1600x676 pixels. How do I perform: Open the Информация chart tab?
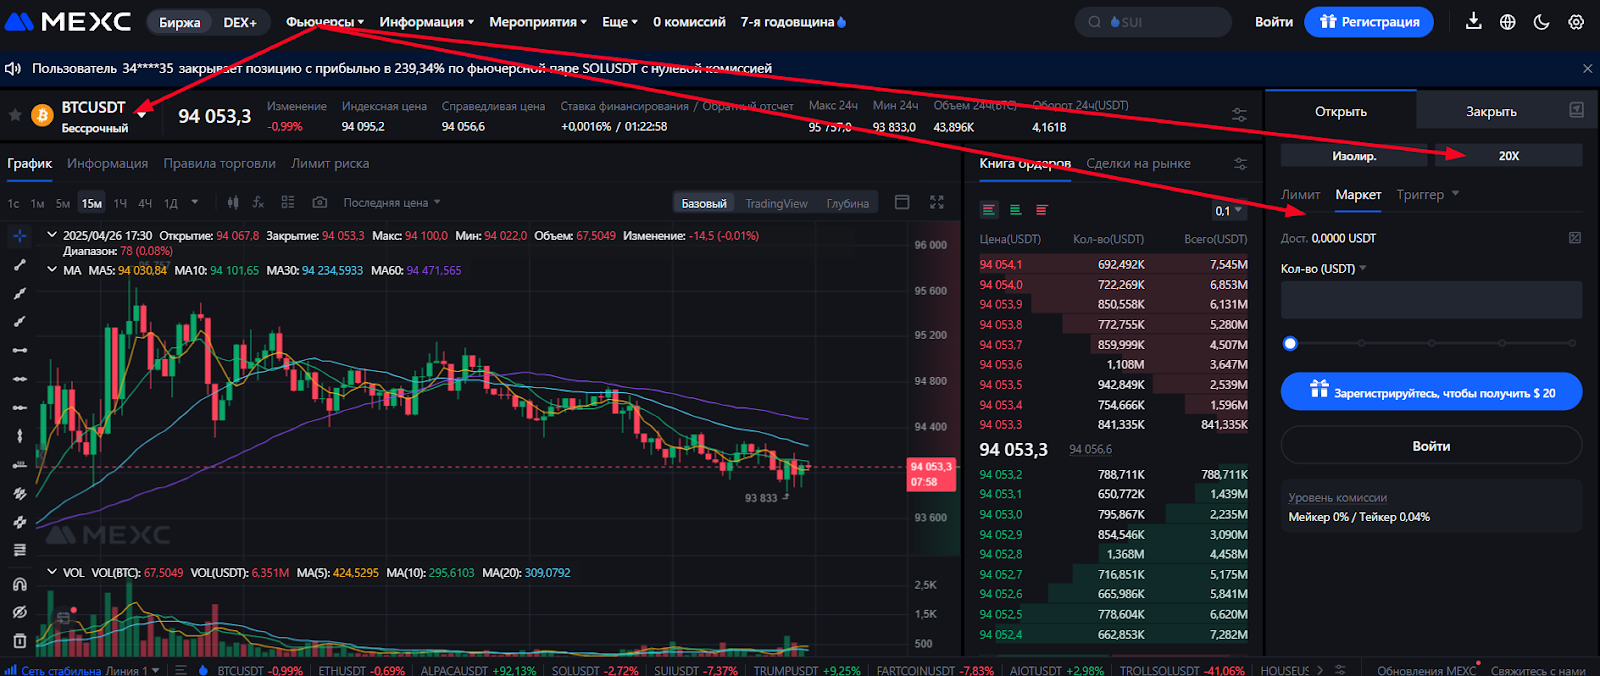click(x=107, y=164)
